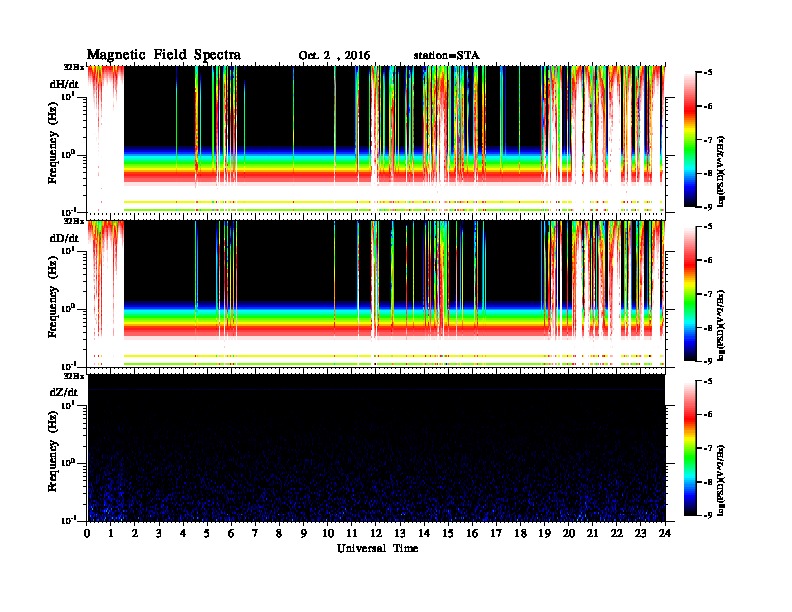The width and height of the screenshot is (792, 612).
Task: Click the hour 20 tick label
Action: click(x=568, y=534)
